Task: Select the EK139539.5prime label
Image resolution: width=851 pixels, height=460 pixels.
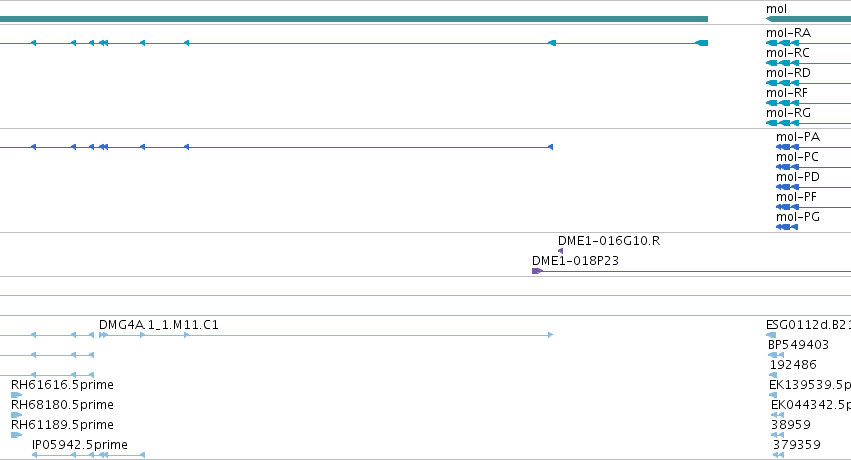Action: (x=810, y=385)
